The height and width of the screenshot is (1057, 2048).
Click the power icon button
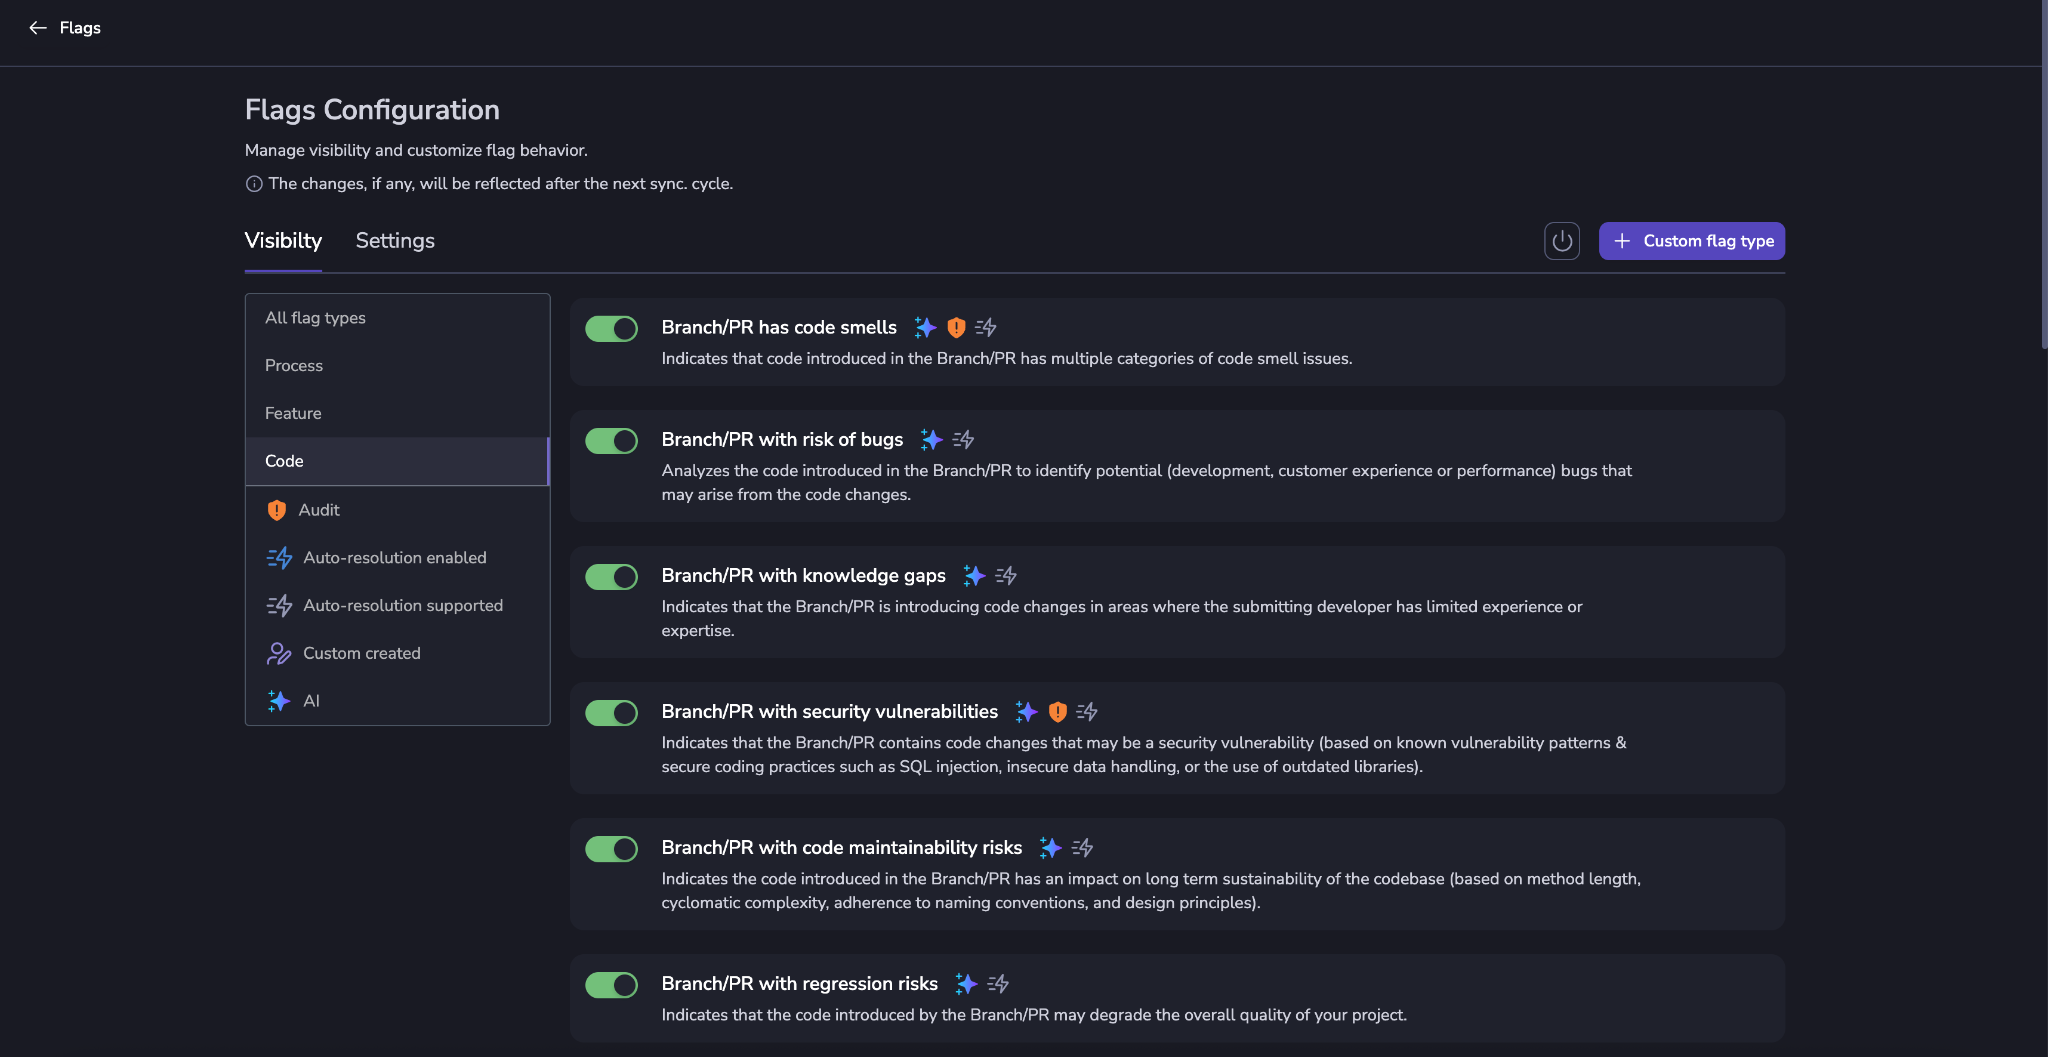(x=1561, y=241)
